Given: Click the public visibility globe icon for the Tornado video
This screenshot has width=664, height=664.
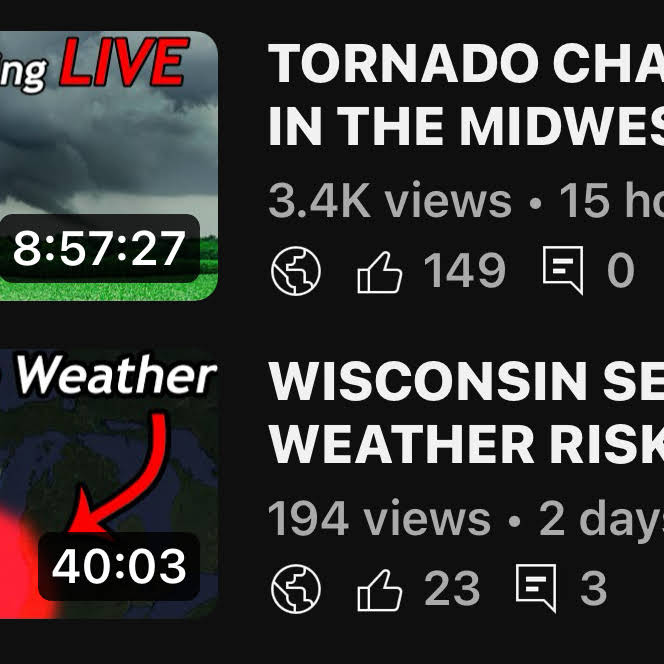Looking at the screenshot, I should (x=296, y=271).
